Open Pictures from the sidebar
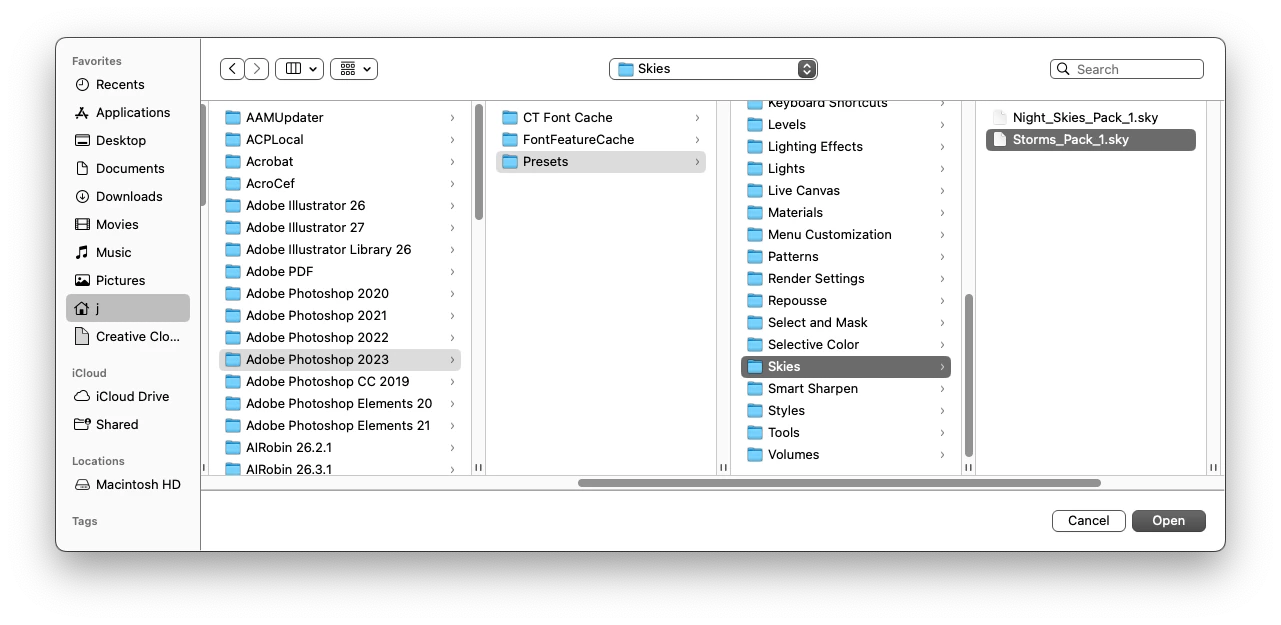 click(128, 281)
